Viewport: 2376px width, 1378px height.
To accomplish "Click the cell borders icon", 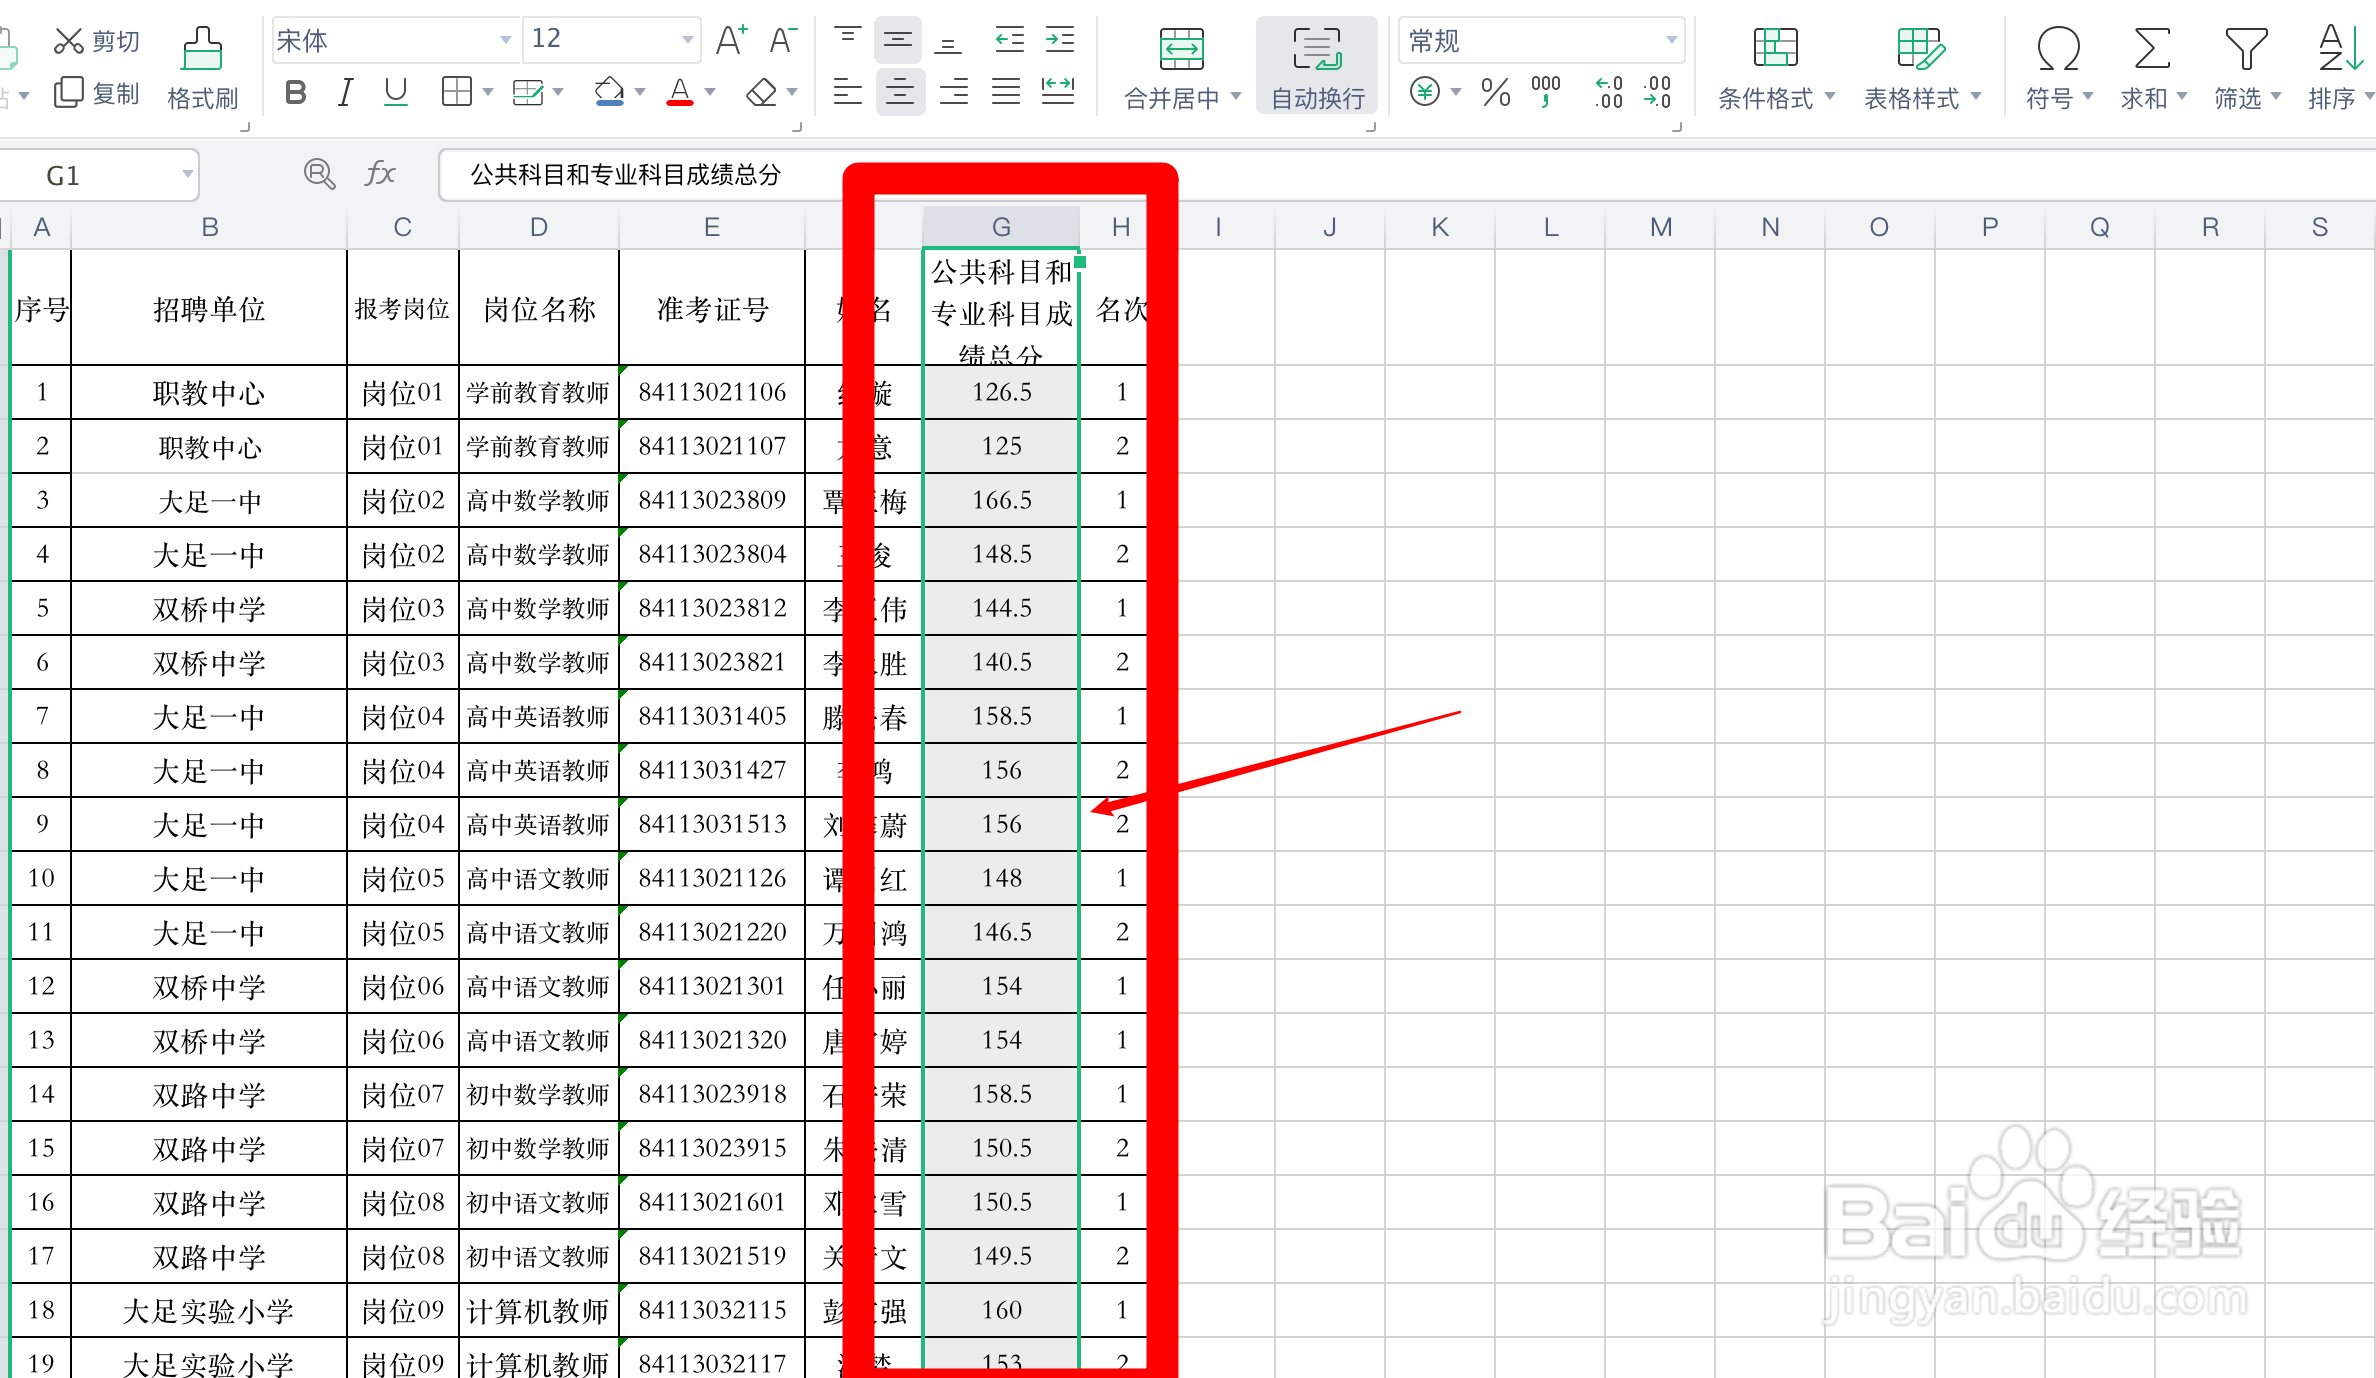I will tap(457, 93).
